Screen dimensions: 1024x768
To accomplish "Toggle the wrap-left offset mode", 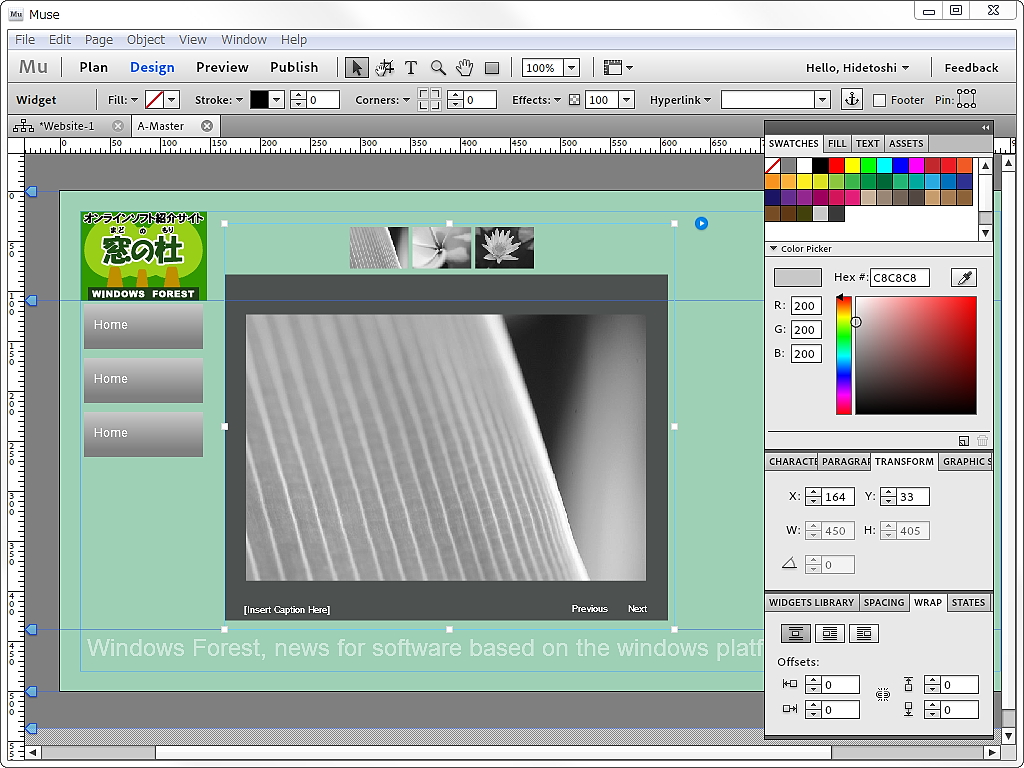I will (x=791, y=684).
